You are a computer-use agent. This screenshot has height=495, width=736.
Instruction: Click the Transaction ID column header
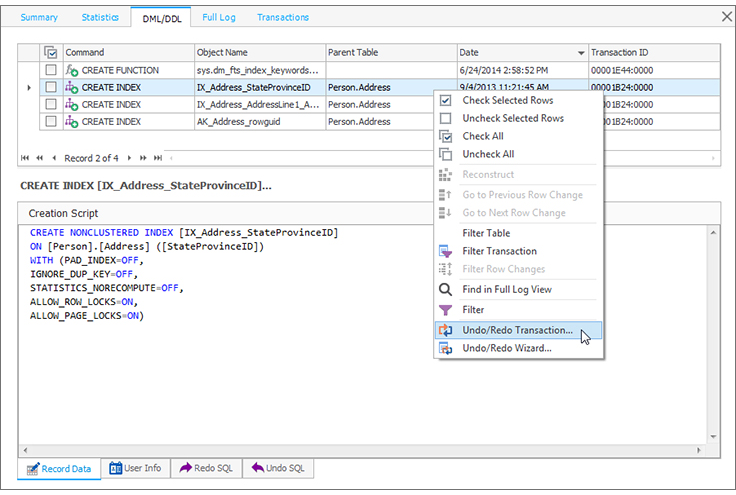[x=654, y=53]
